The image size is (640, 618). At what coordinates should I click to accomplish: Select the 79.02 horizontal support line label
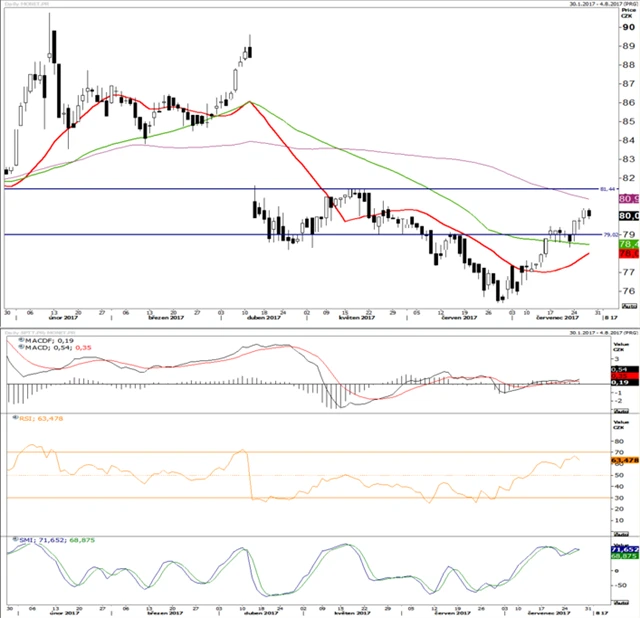coord(605,232)
